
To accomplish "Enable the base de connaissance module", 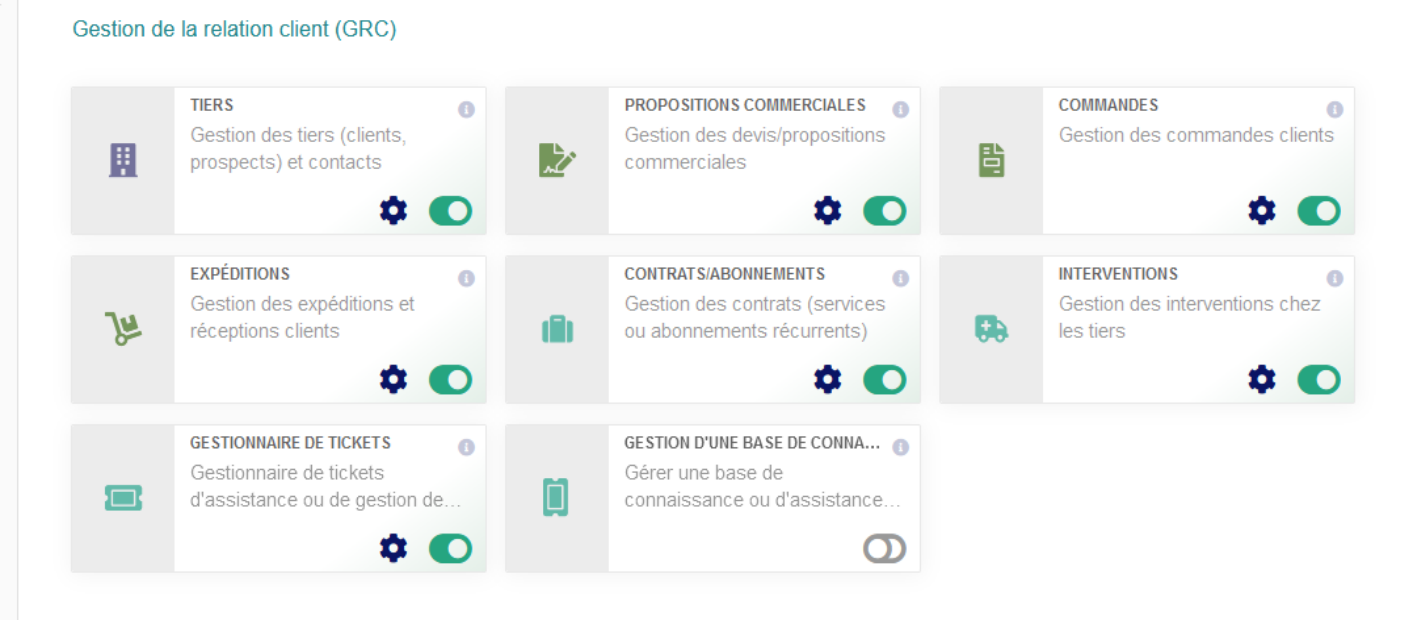I will [885, 549].
